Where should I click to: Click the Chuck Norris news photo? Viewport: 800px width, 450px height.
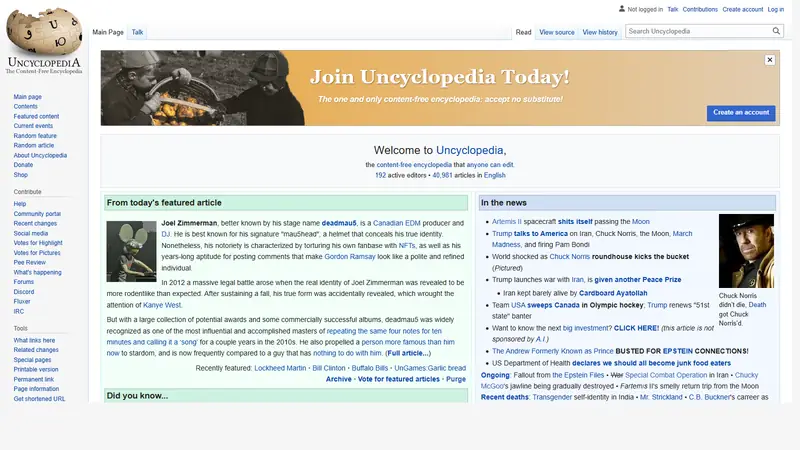click(x=746, y=251)
